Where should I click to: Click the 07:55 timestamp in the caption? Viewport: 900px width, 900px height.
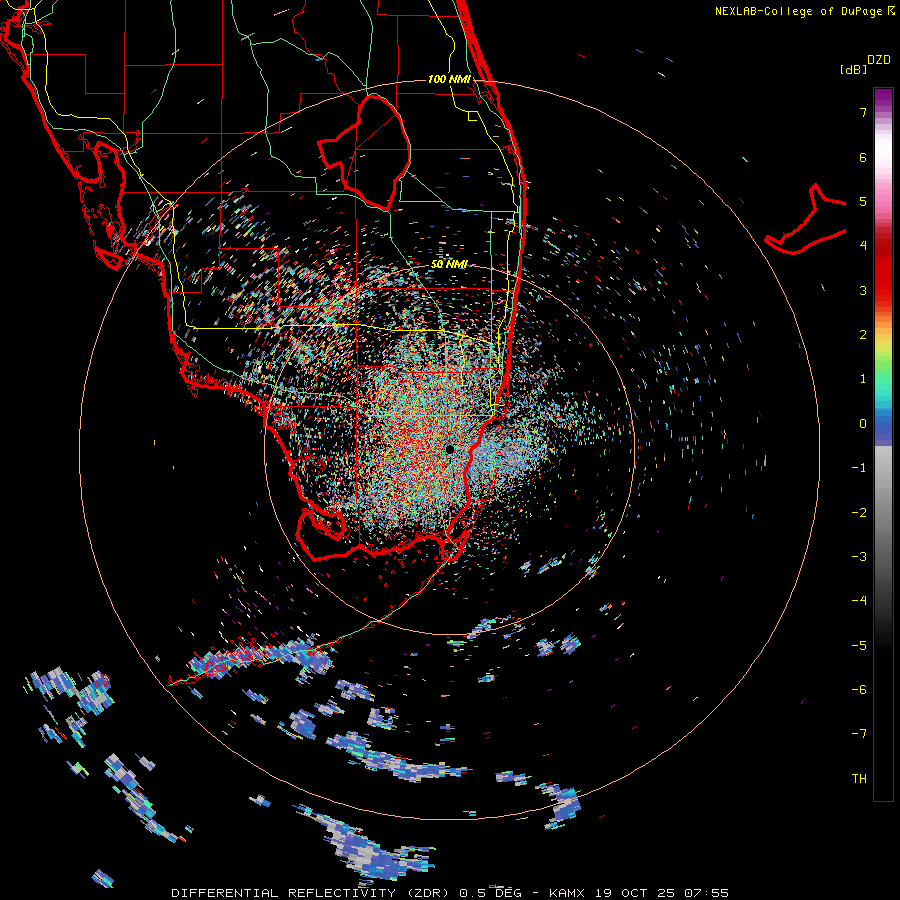[706, 893]
